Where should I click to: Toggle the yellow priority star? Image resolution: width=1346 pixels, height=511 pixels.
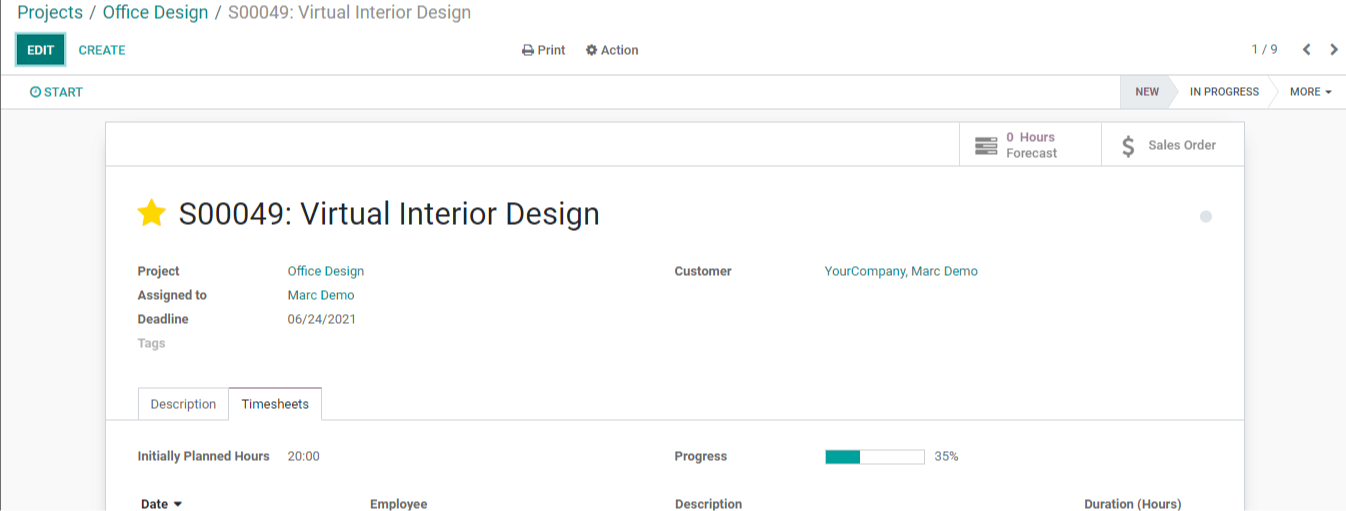click(x=152, y=213)
